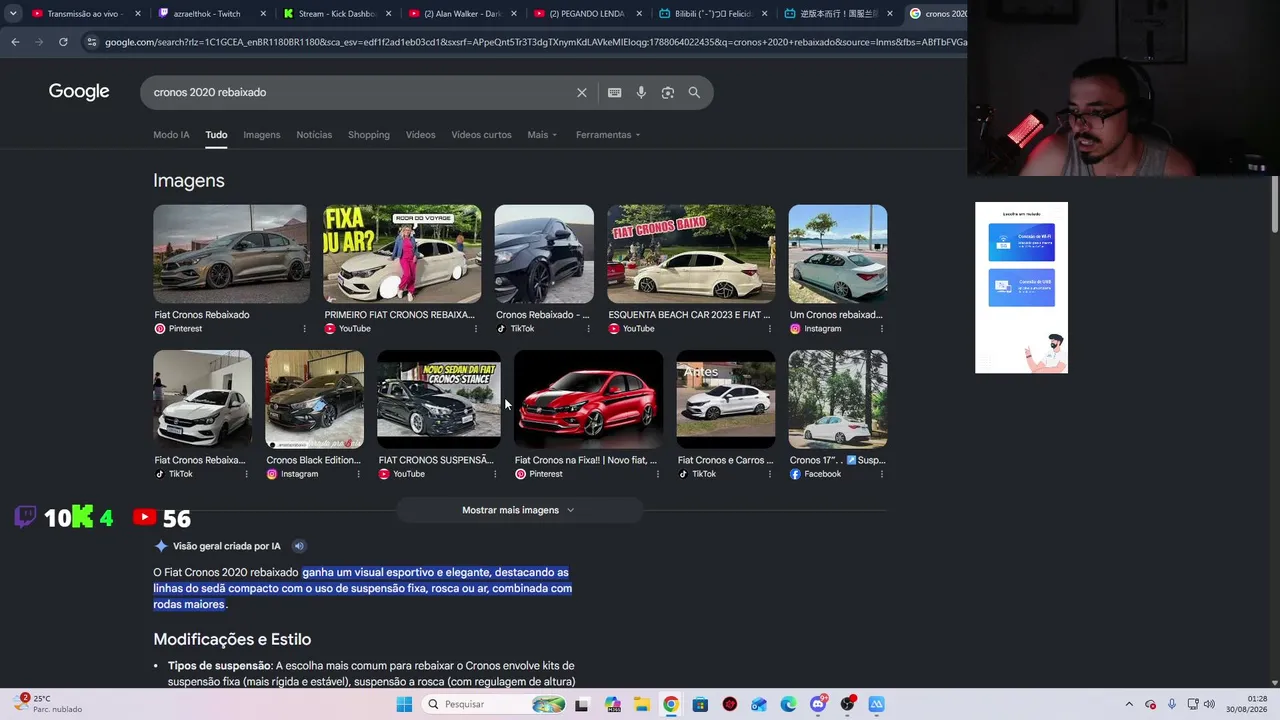Reload the page in Chrome

(x=63, y=42)
